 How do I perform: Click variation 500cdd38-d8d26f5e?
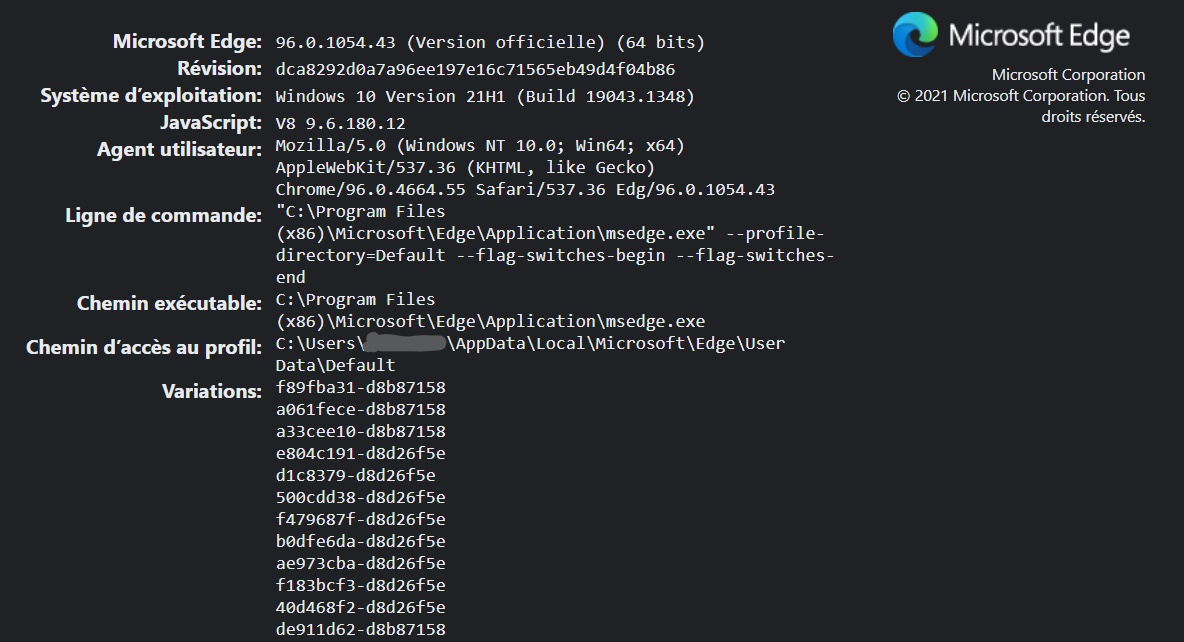(x=360, y=498)
